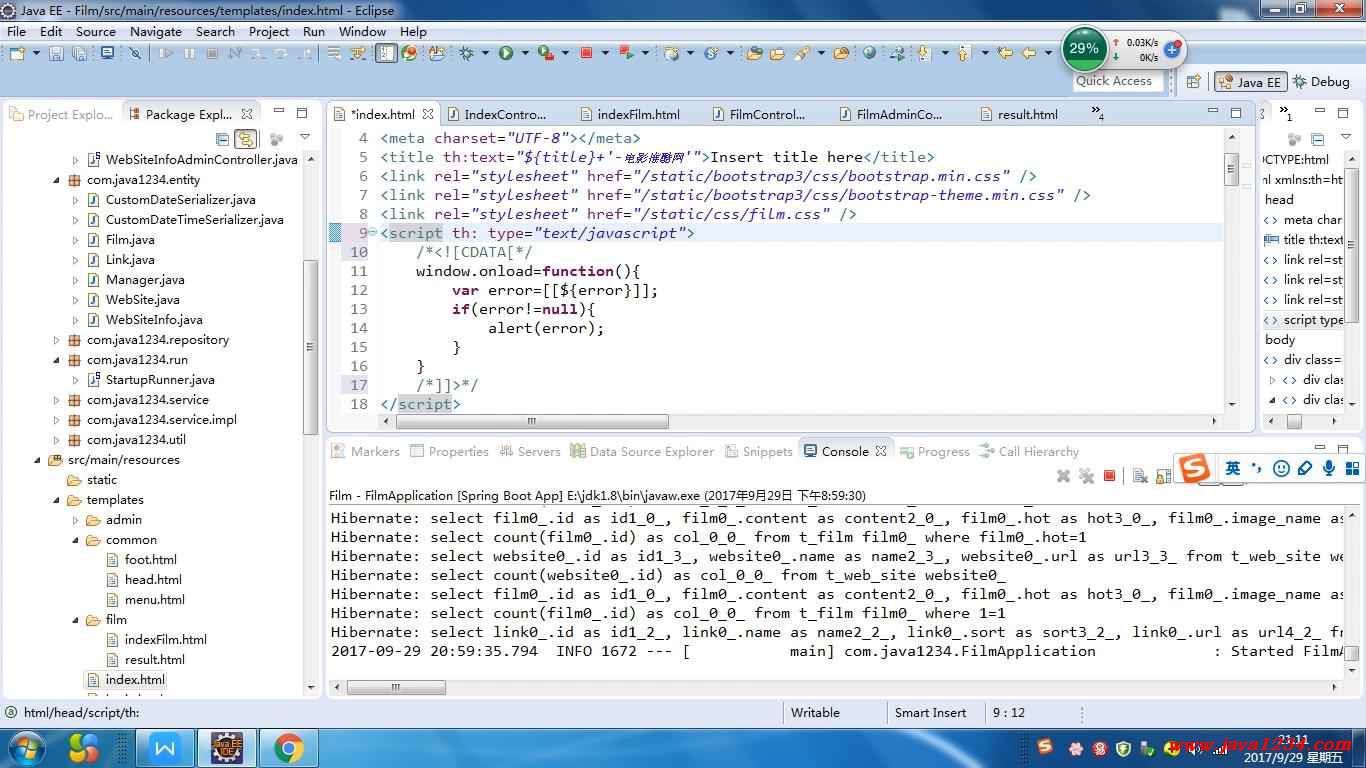Switch to the Servers view tab
The image size is (1366, 768).
pos(530,451)
